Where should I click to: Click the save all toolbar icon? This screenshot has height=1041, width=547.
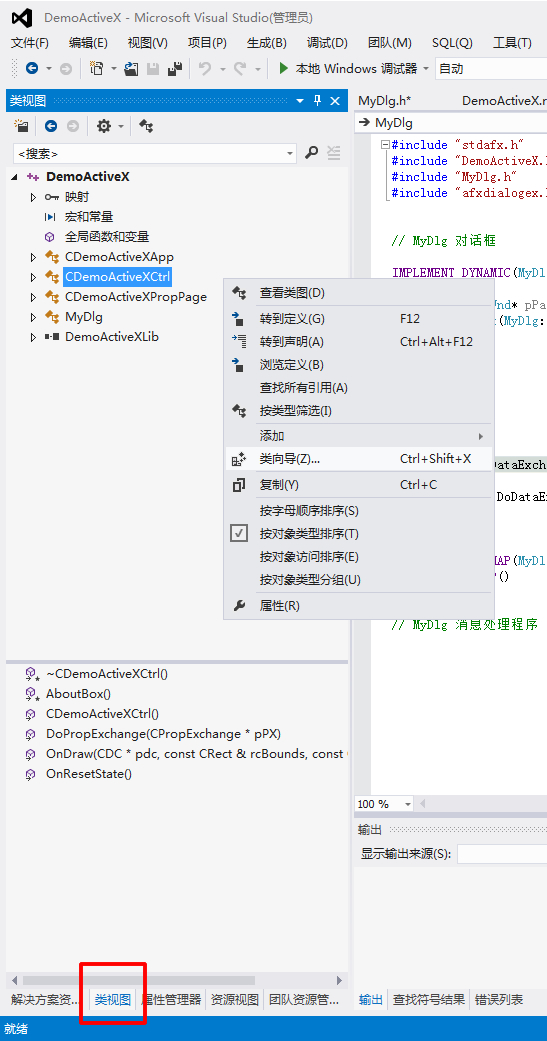[x=175, y=68]
